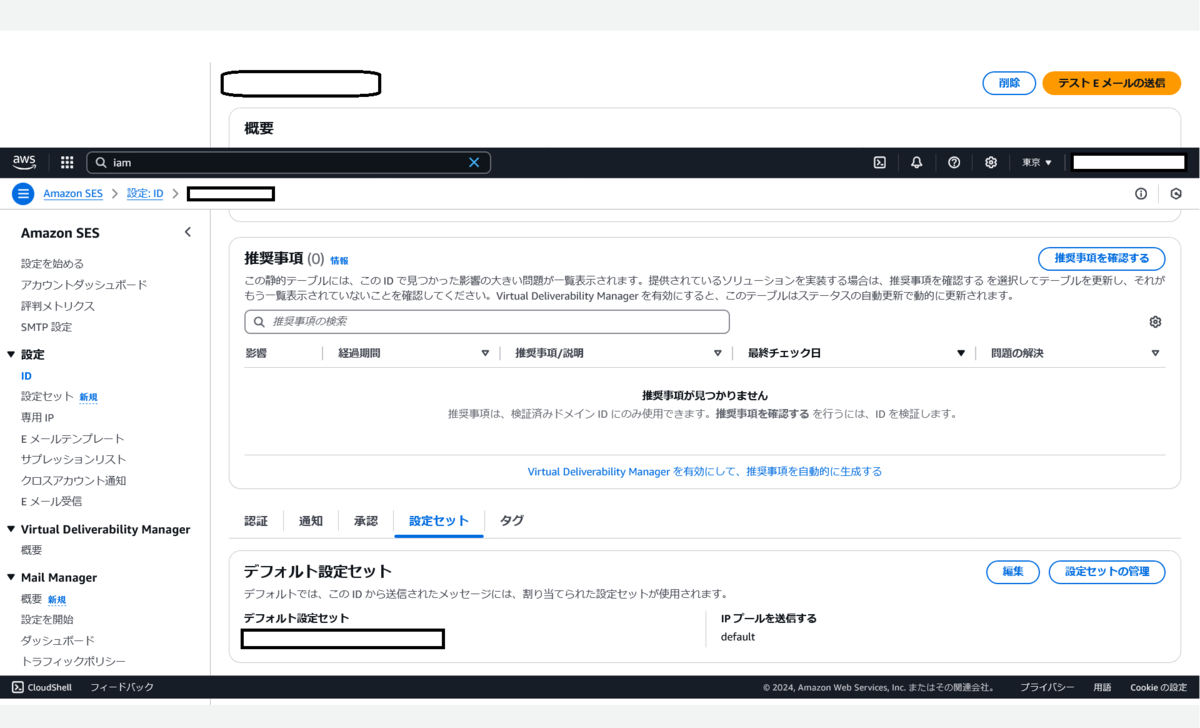Open Cookie の設定 in footer
Viewport: 1200px width, 728px height.
point(1158,687)
